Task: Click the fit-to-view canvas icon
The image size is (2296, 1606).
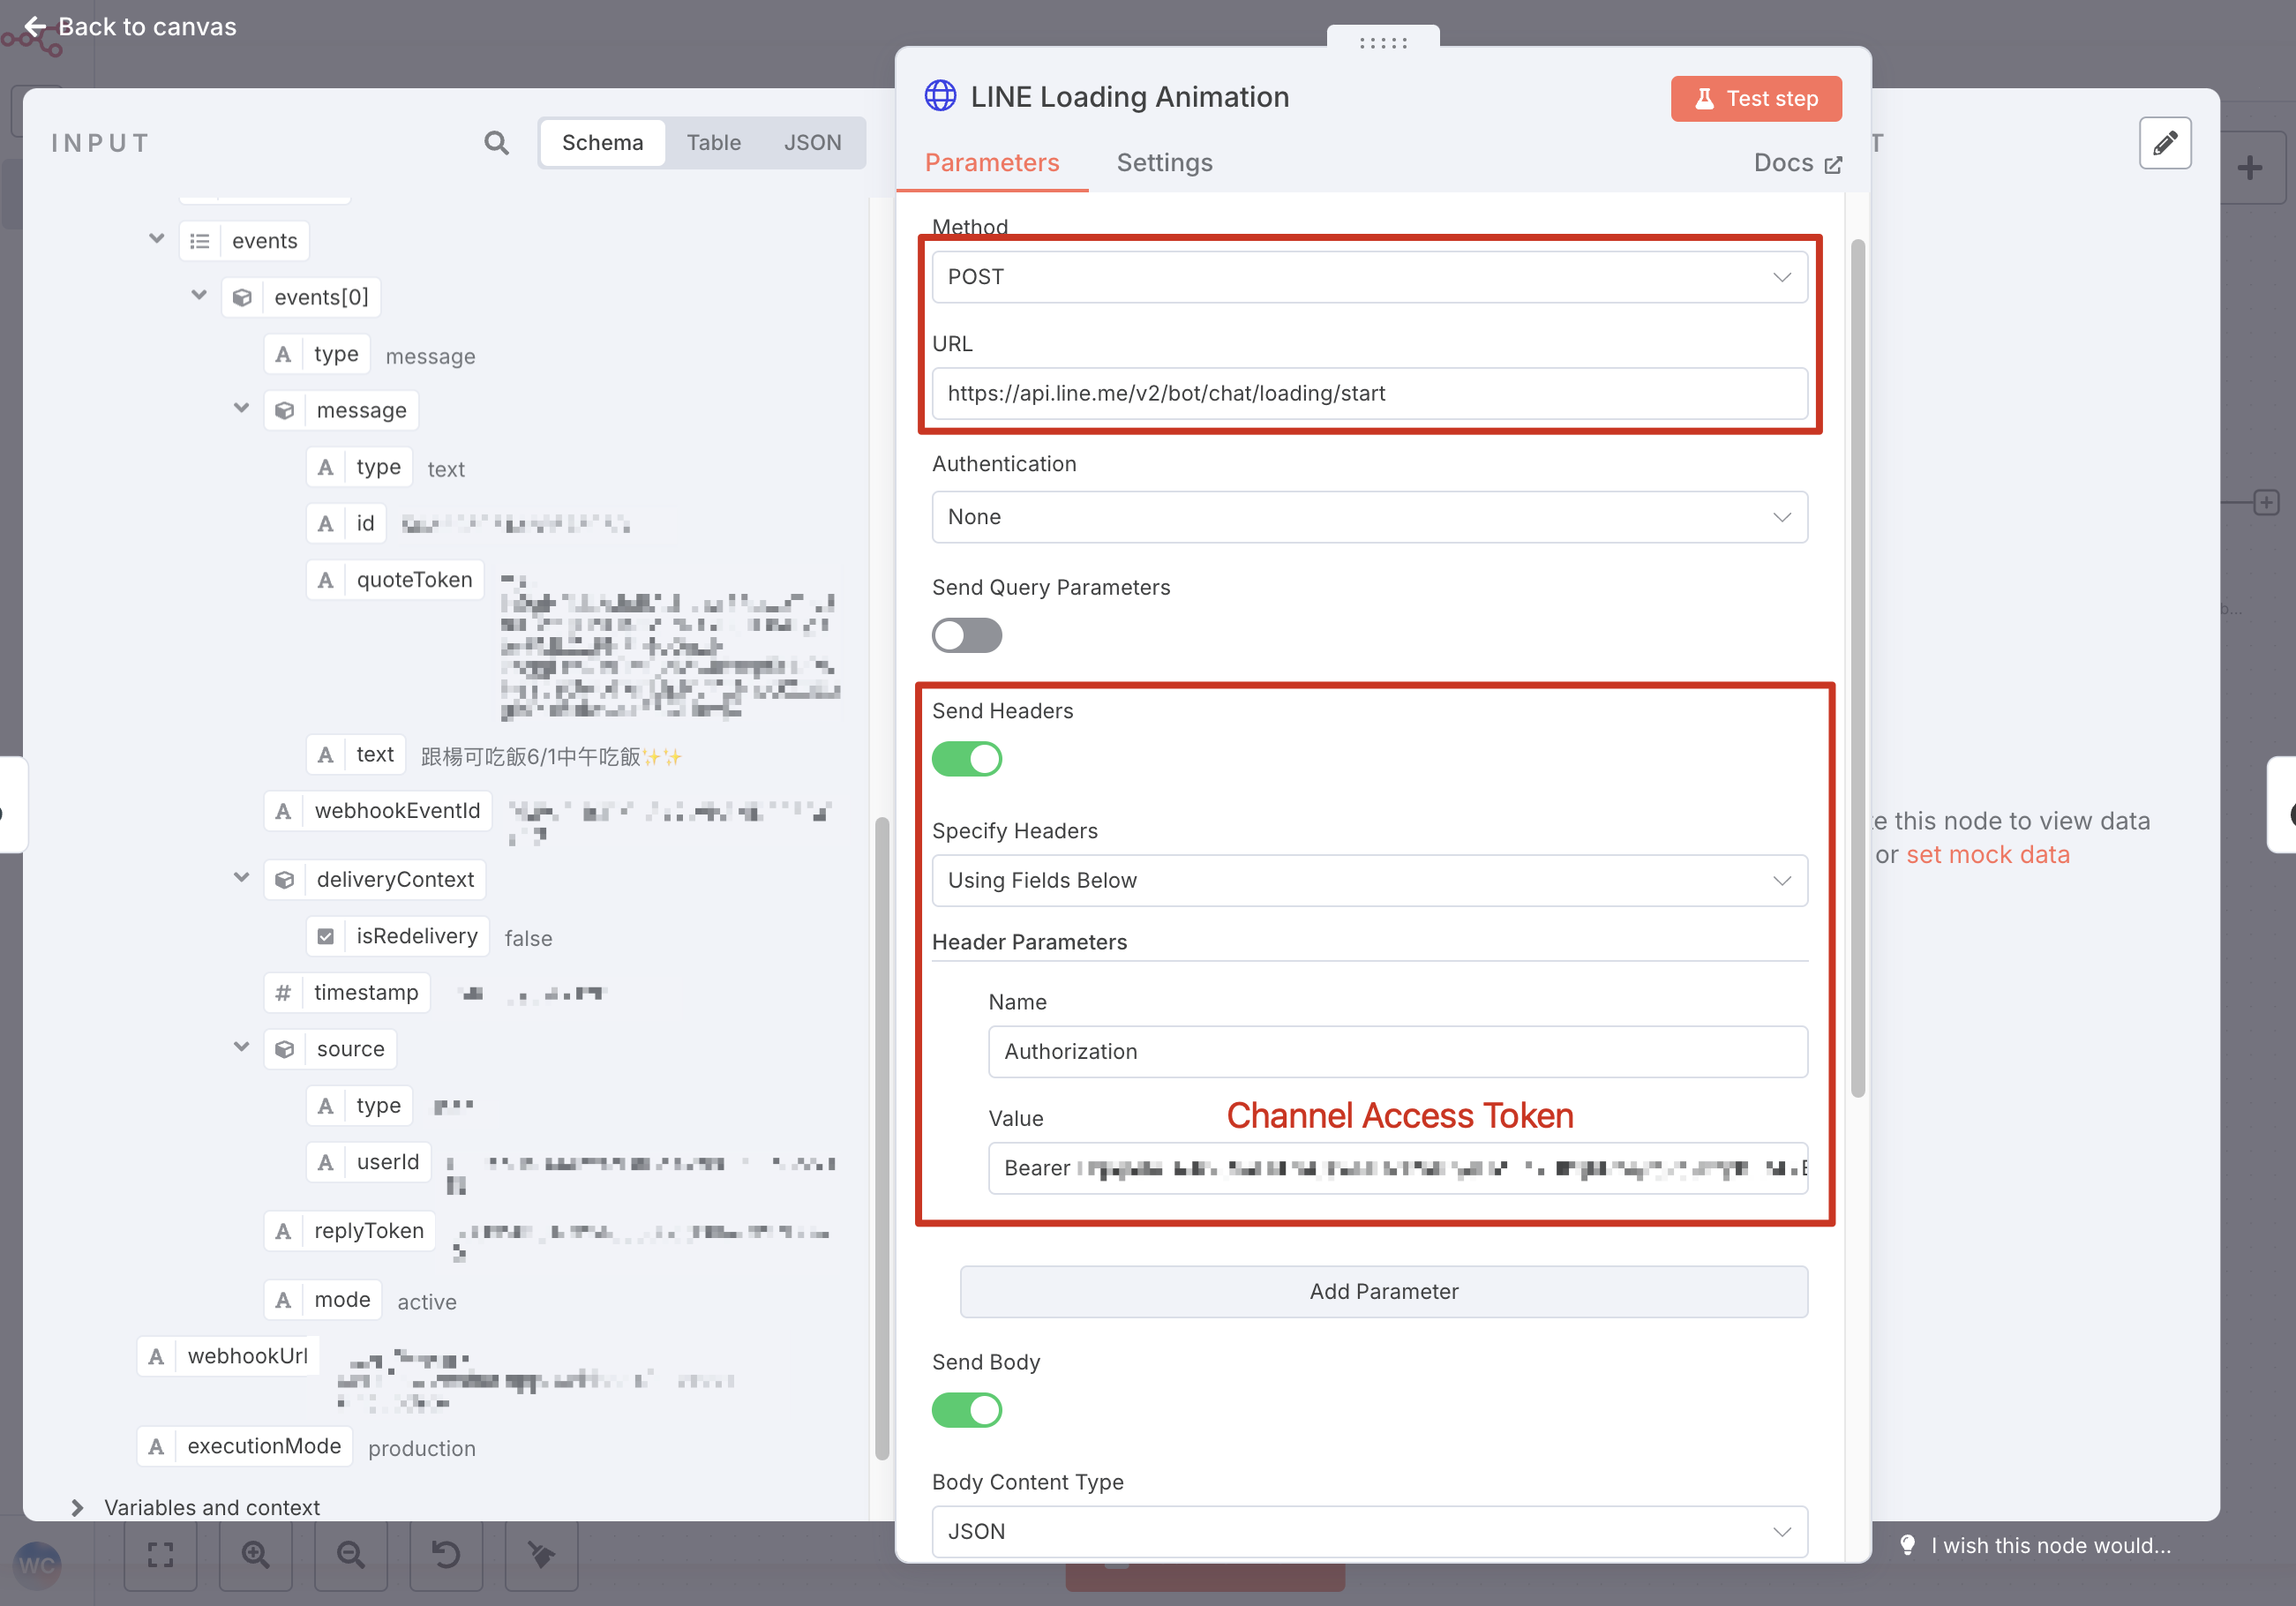Action: pos(160,1554)
